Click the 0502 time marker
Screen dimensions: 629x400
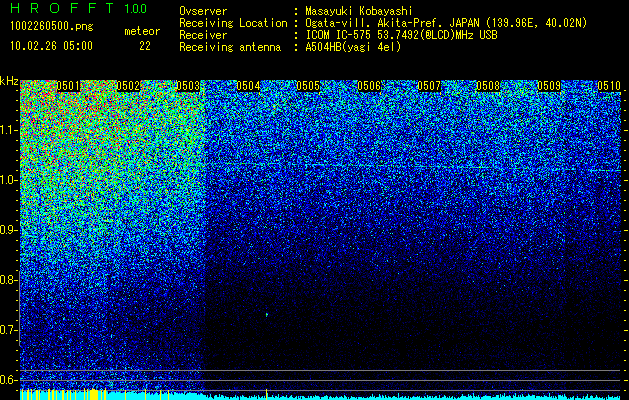(x=128, y=86)
